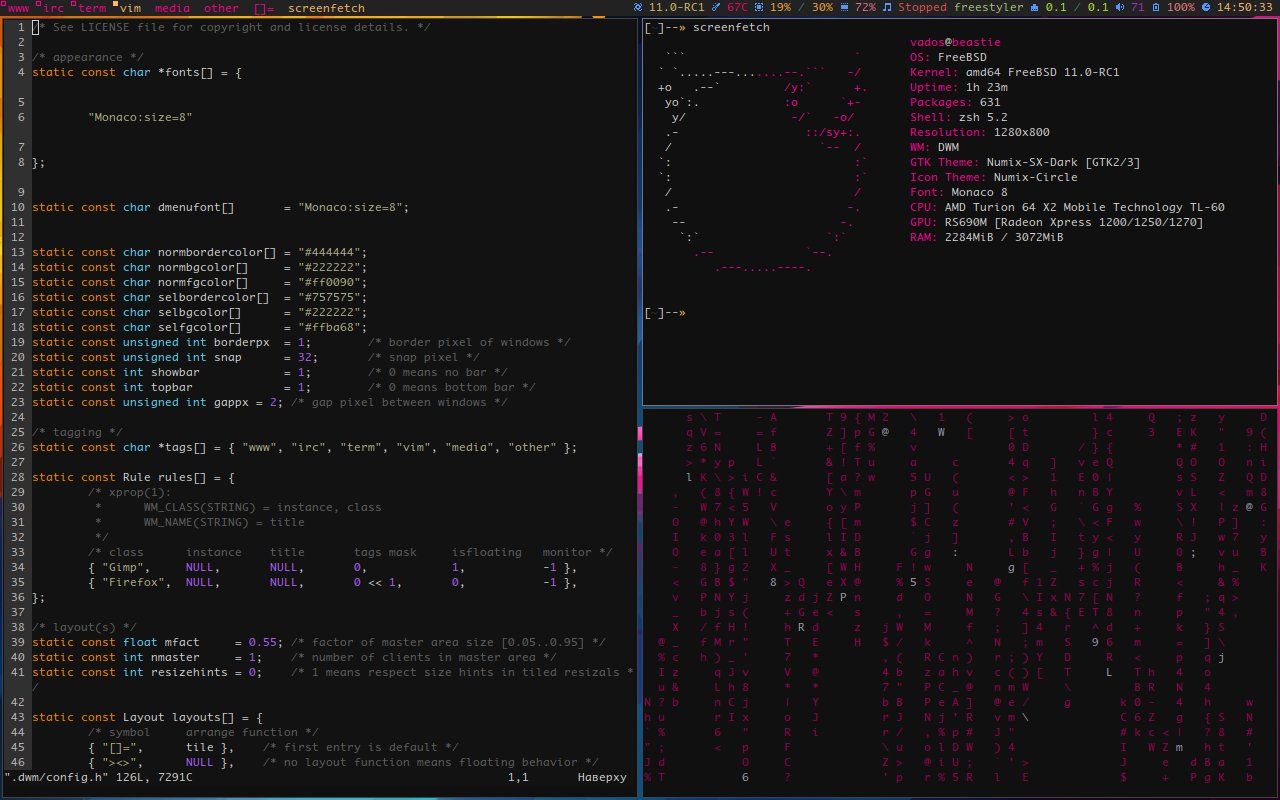Click the CPU AMD Turion line

(x=1067, y=207)
